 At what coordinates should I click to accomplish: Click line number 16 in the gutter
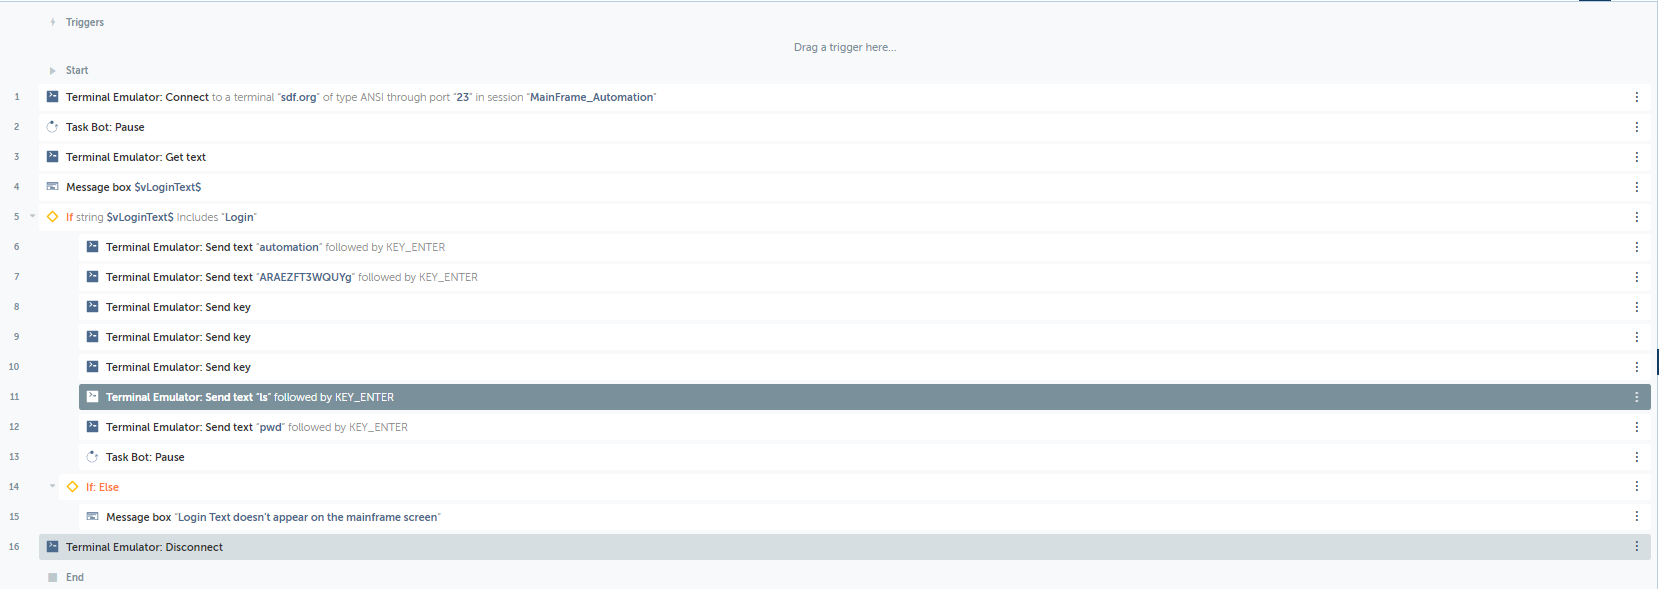pyautogui.click(x=14, y=547)
